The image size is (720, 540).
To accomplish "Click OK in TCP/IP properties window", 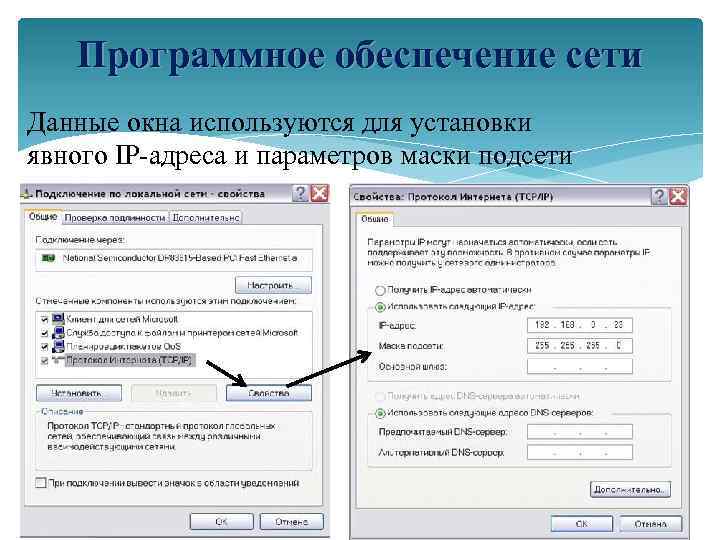I will click(x=582, y=524).
